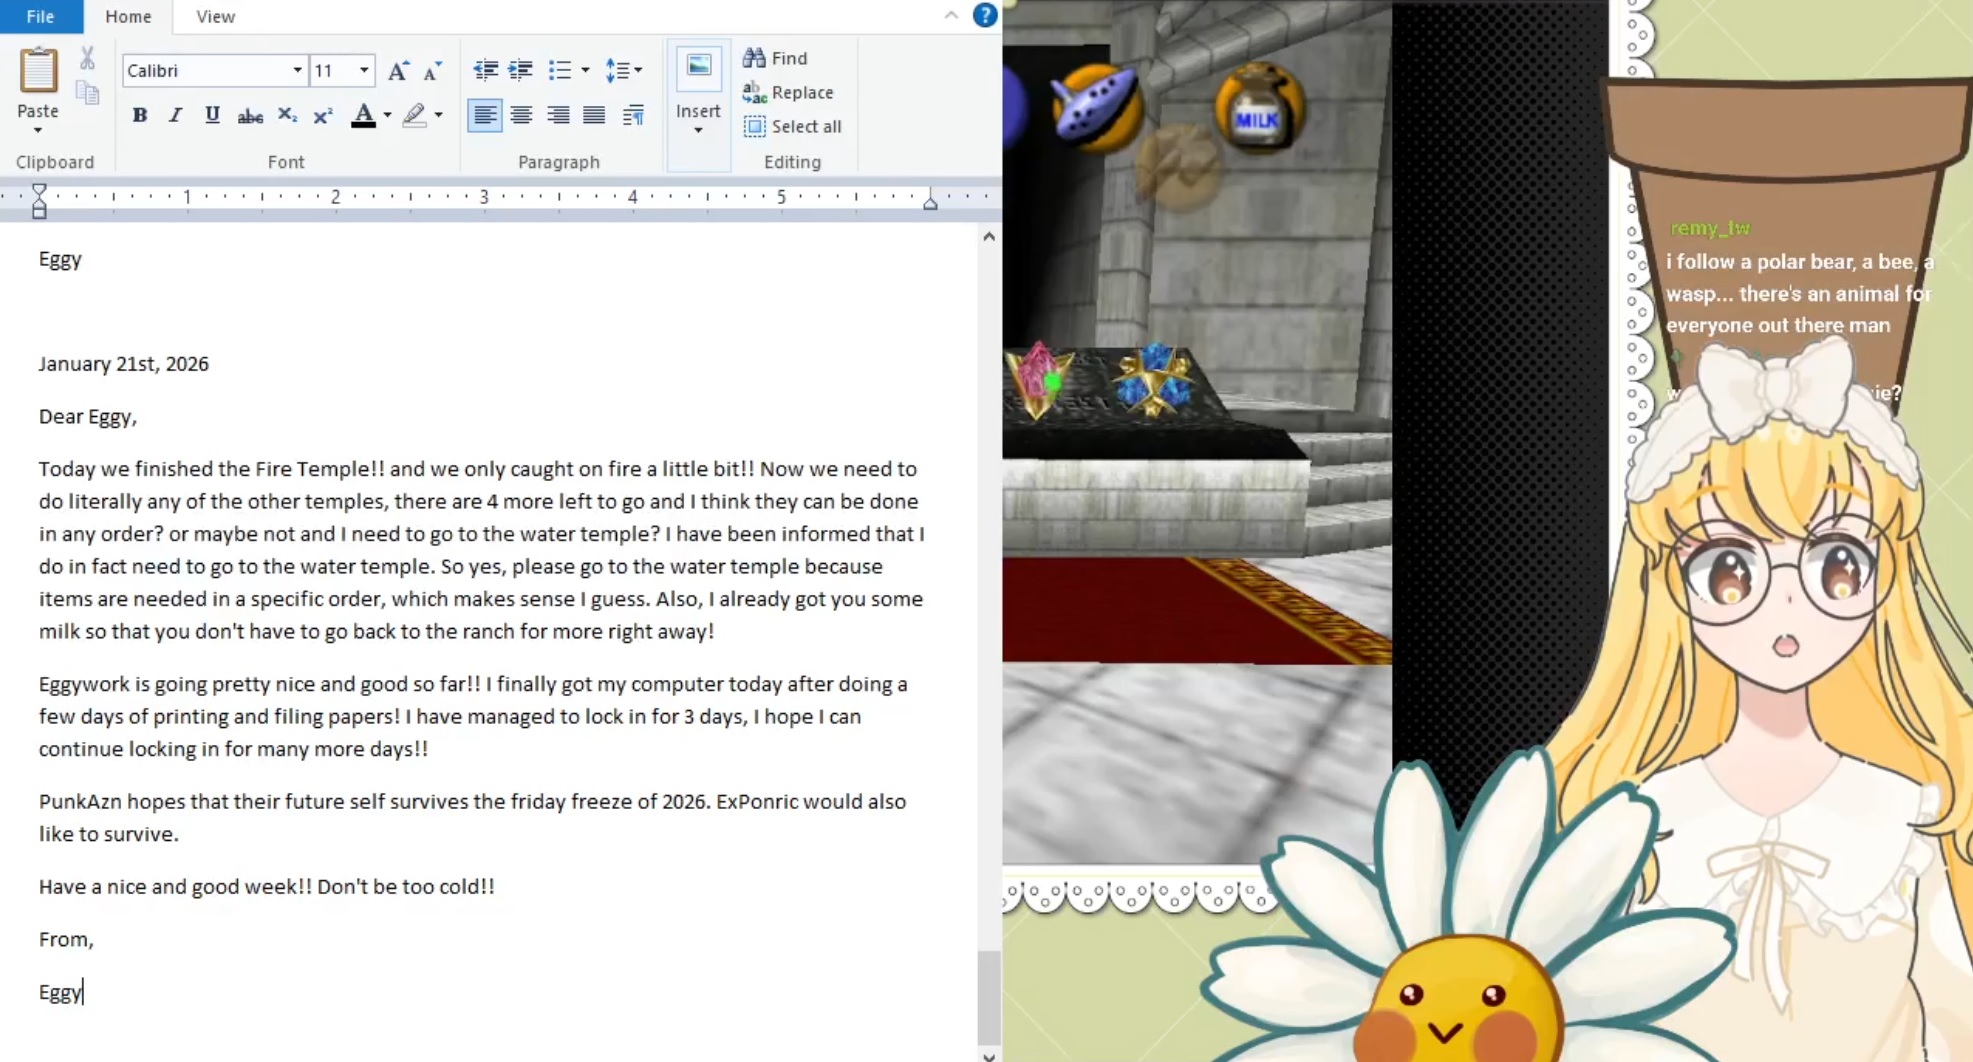The image size is (1973, 1062).
Task: Click the scroll up arrow in the document
Action: [988, 237]
